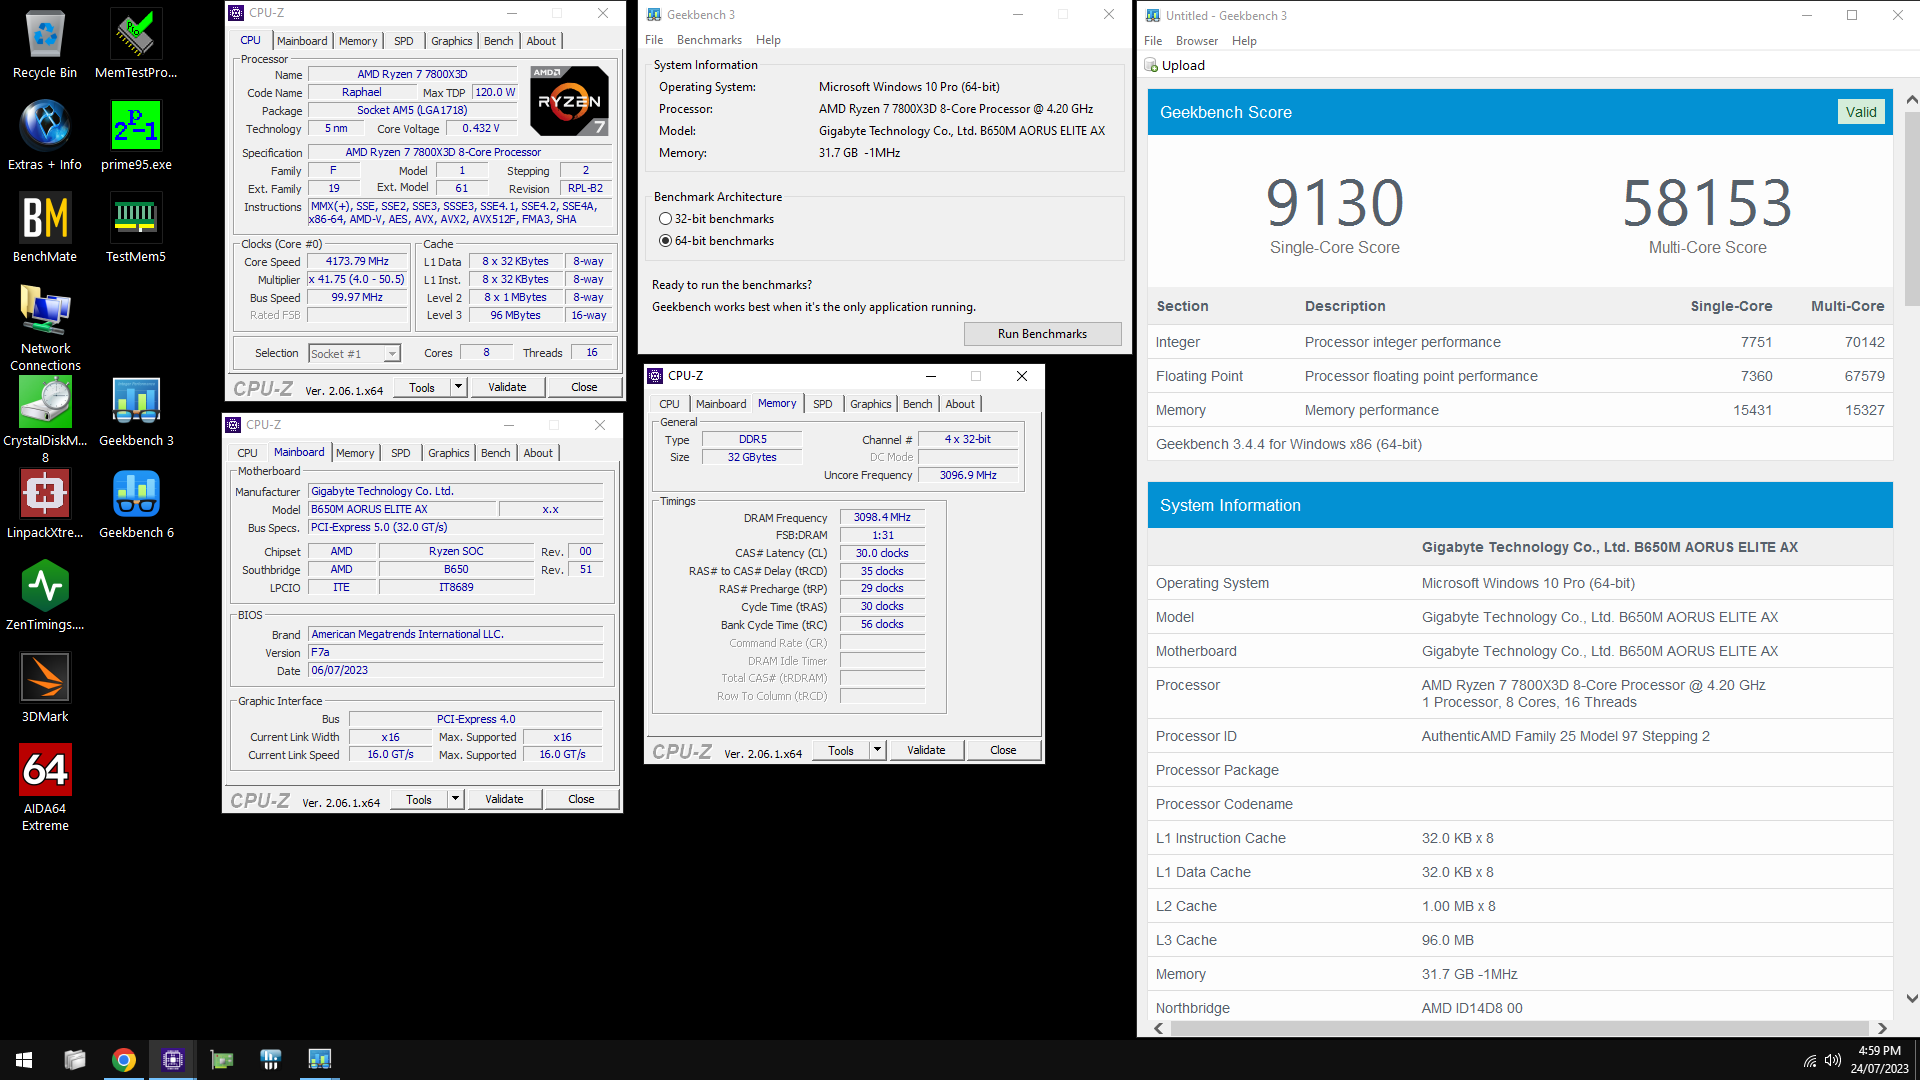This screenshot has height=1080, width=1920.
Task: Click horizontal scrollbar right arrow in Geekbench
Action: pos(1881,1028)
